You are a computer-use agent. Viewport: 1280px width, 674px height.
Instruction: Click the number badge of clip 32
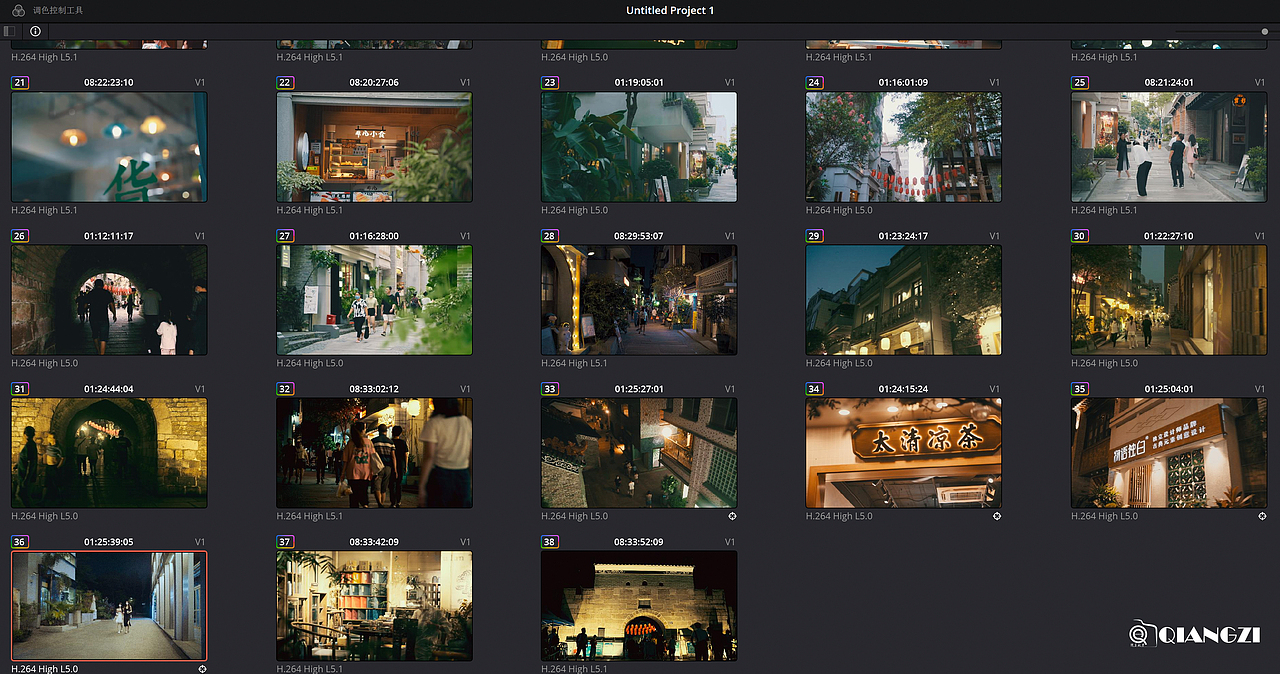coord(285,389)
